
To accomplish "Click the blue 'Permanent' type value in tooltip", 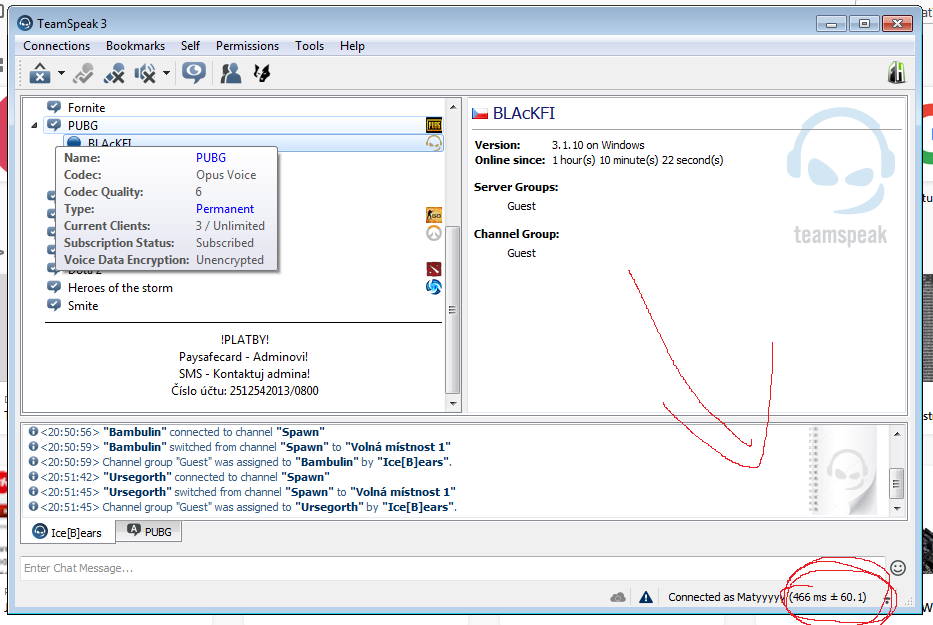I will [x=225, y=209].
